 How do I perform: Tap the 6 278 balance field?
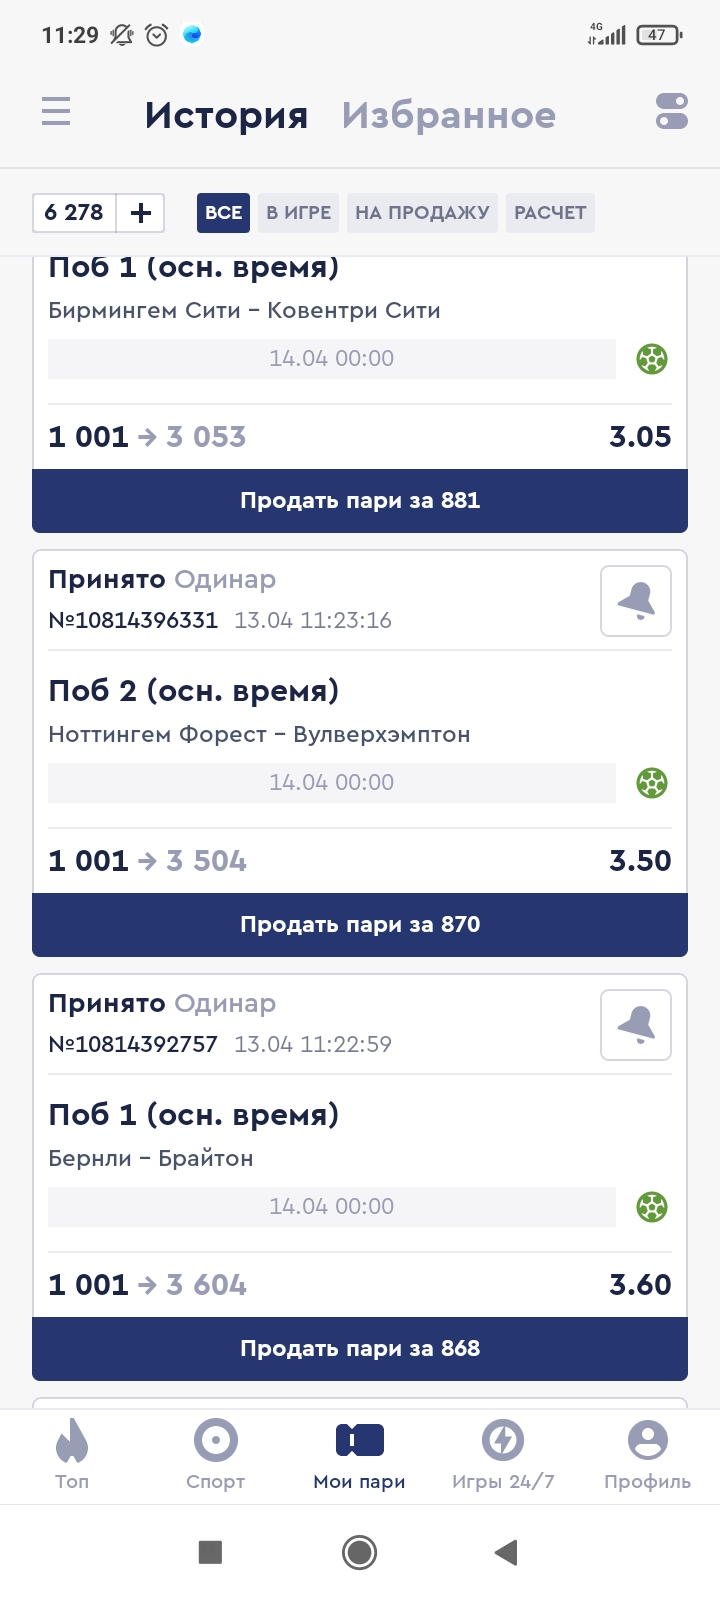(75, 212)
